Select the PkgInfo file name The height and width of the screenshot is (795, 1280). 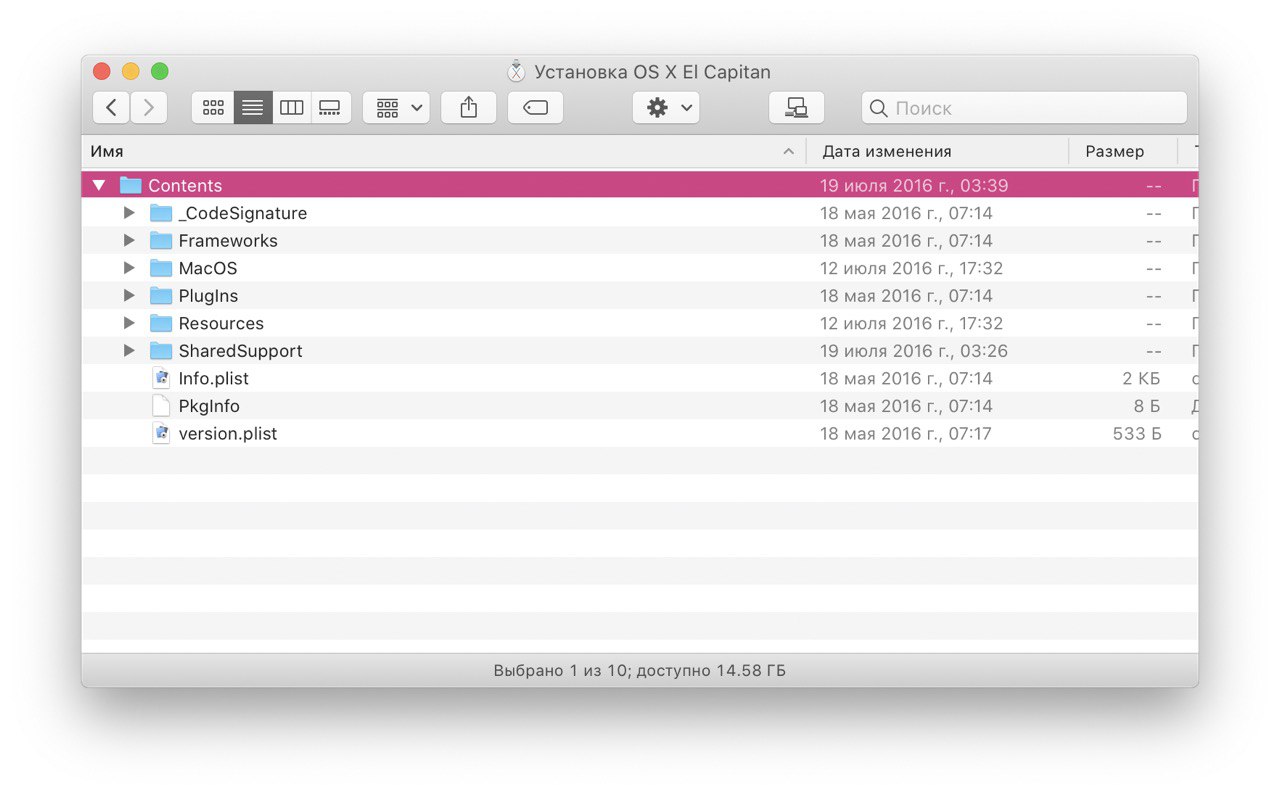pos(209,406)
